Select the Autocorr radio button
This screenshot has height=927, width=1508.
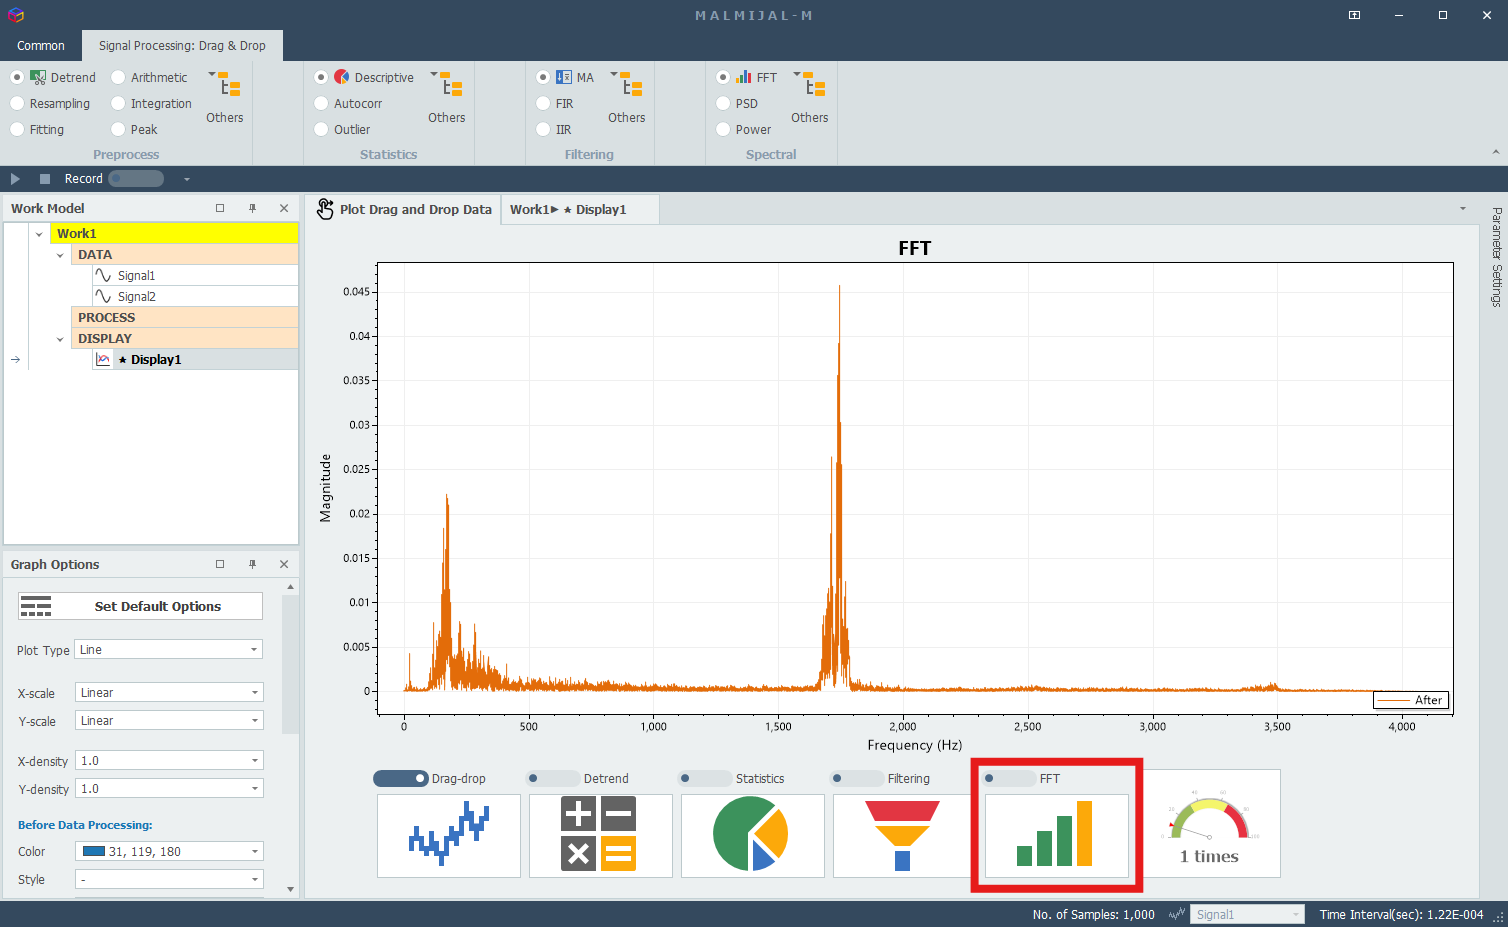pos(321,103)
